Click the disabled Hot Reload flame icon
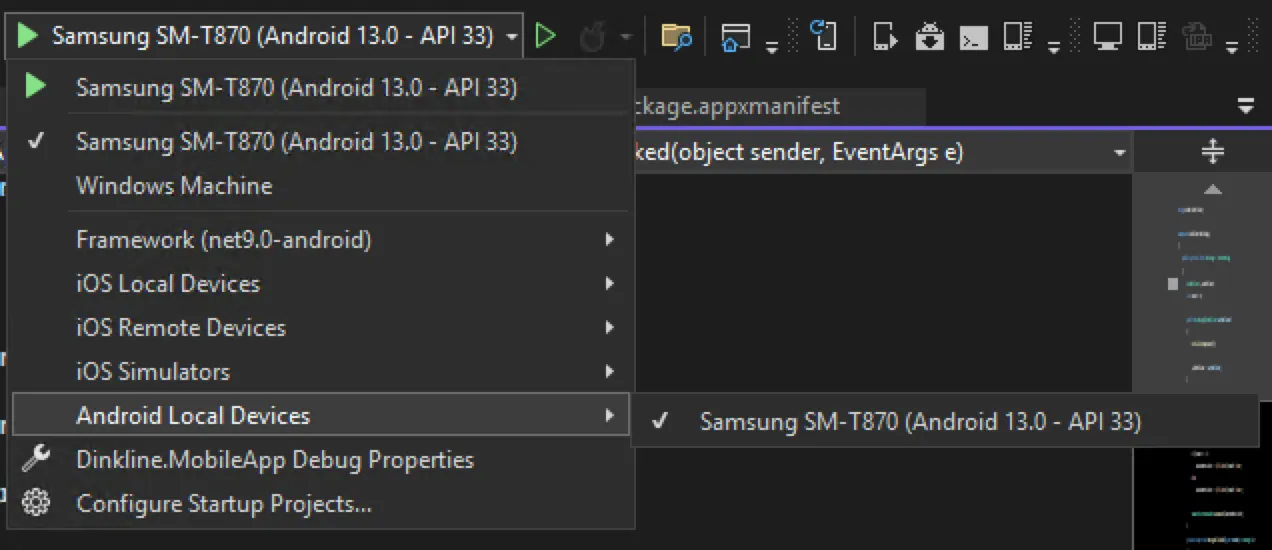Viewport: 1272px width, 550px height. pos(593,38)
